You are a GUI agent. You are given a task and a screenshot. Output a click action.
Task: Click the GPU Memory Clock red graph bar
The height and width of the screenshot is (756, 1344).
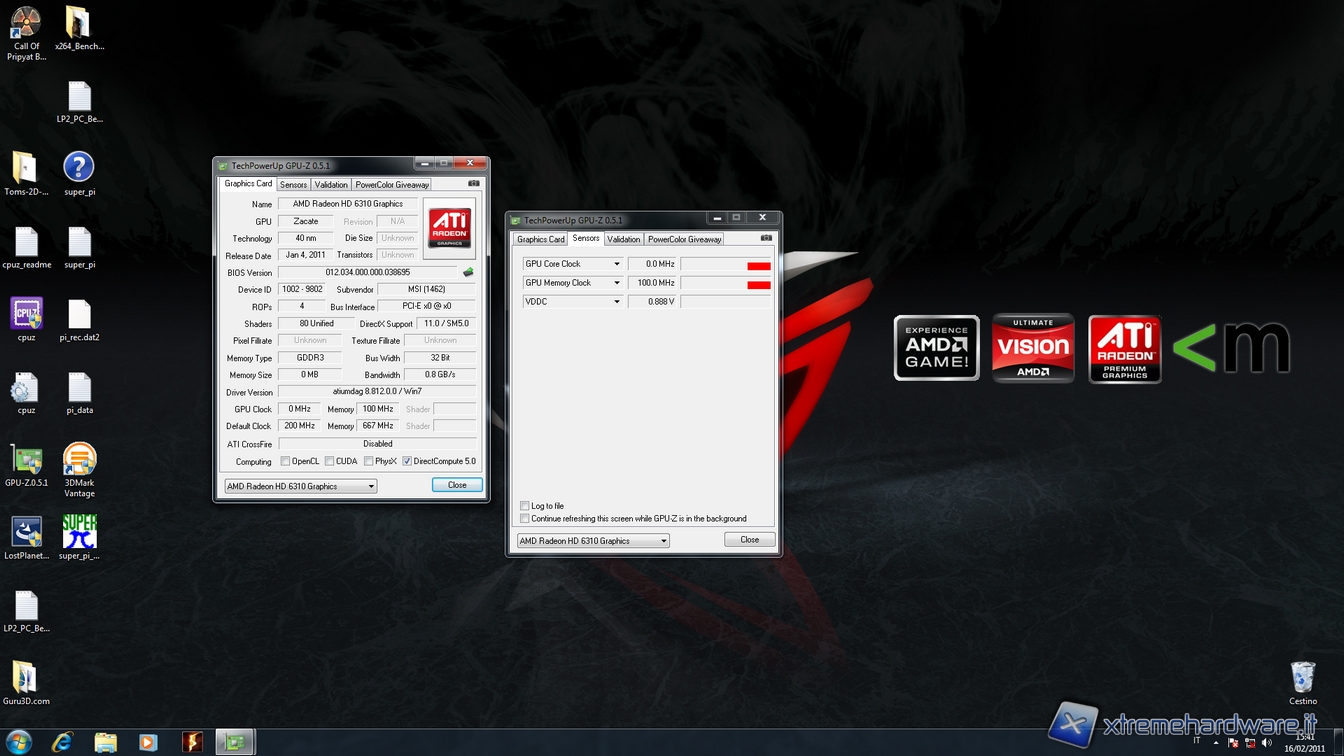tap(759, 285)
